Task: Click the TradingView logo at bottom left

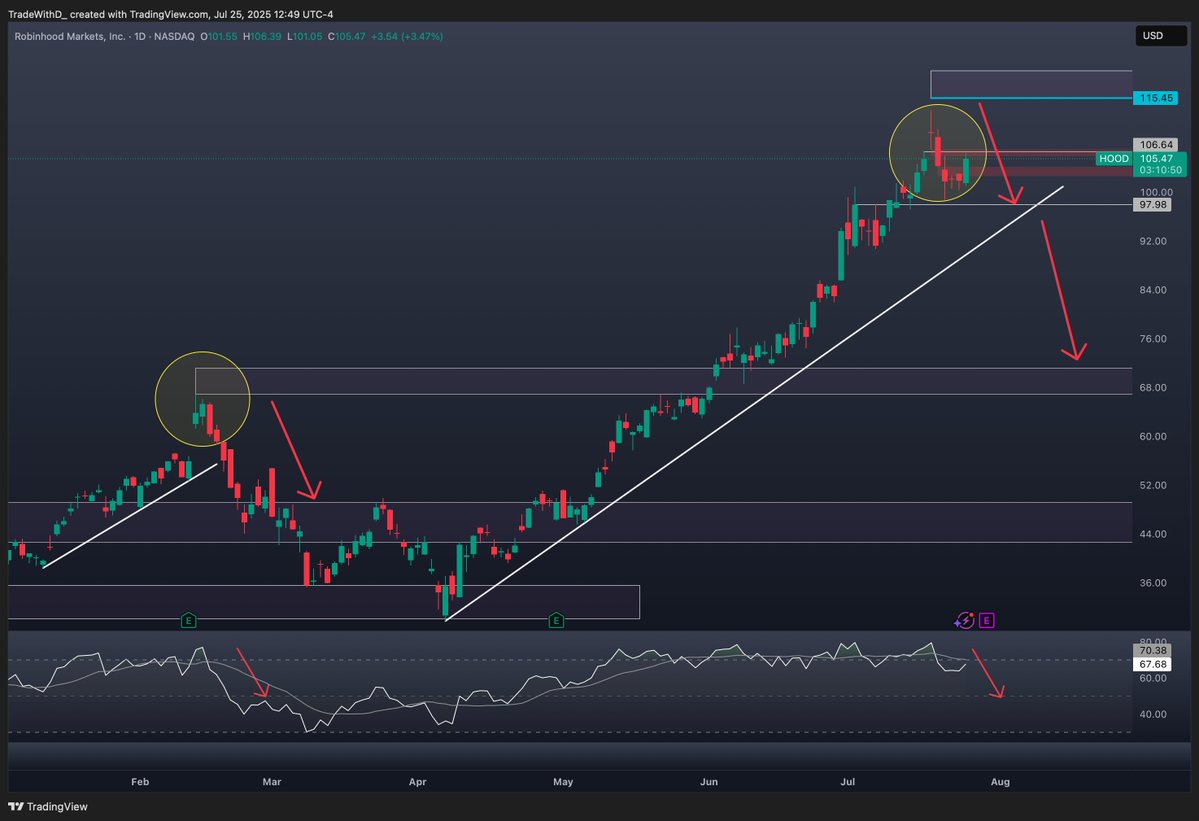Action: point(47,806)
